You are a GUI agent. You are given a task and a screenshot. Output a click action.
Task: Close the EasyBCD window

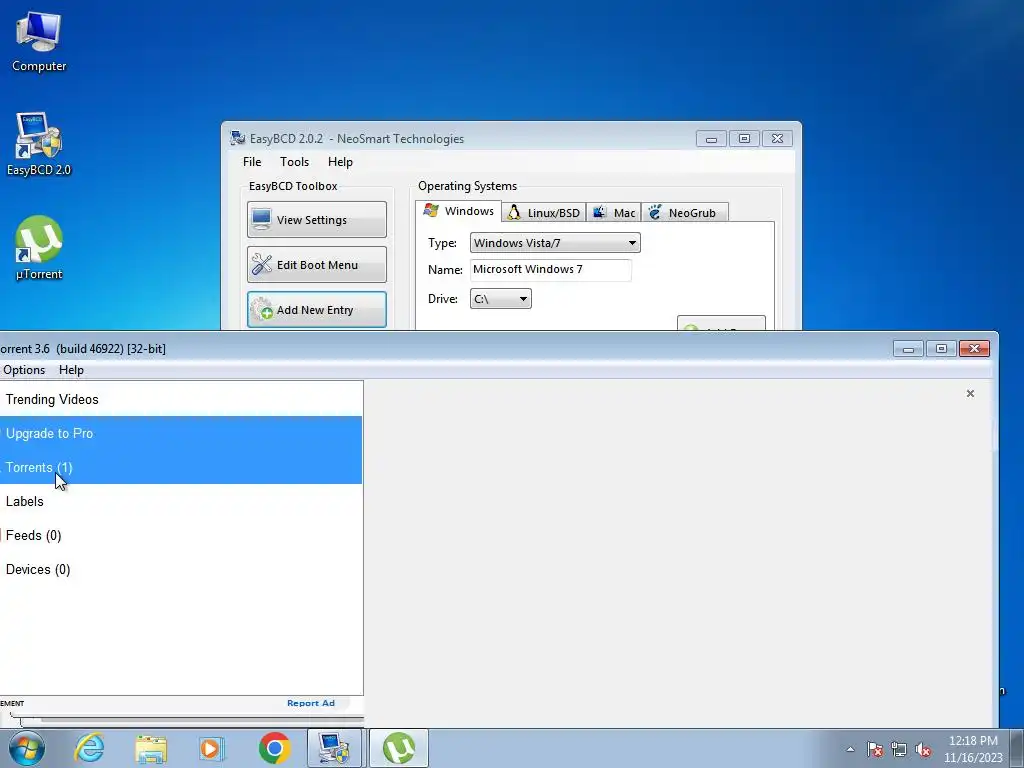click(777, 139)
